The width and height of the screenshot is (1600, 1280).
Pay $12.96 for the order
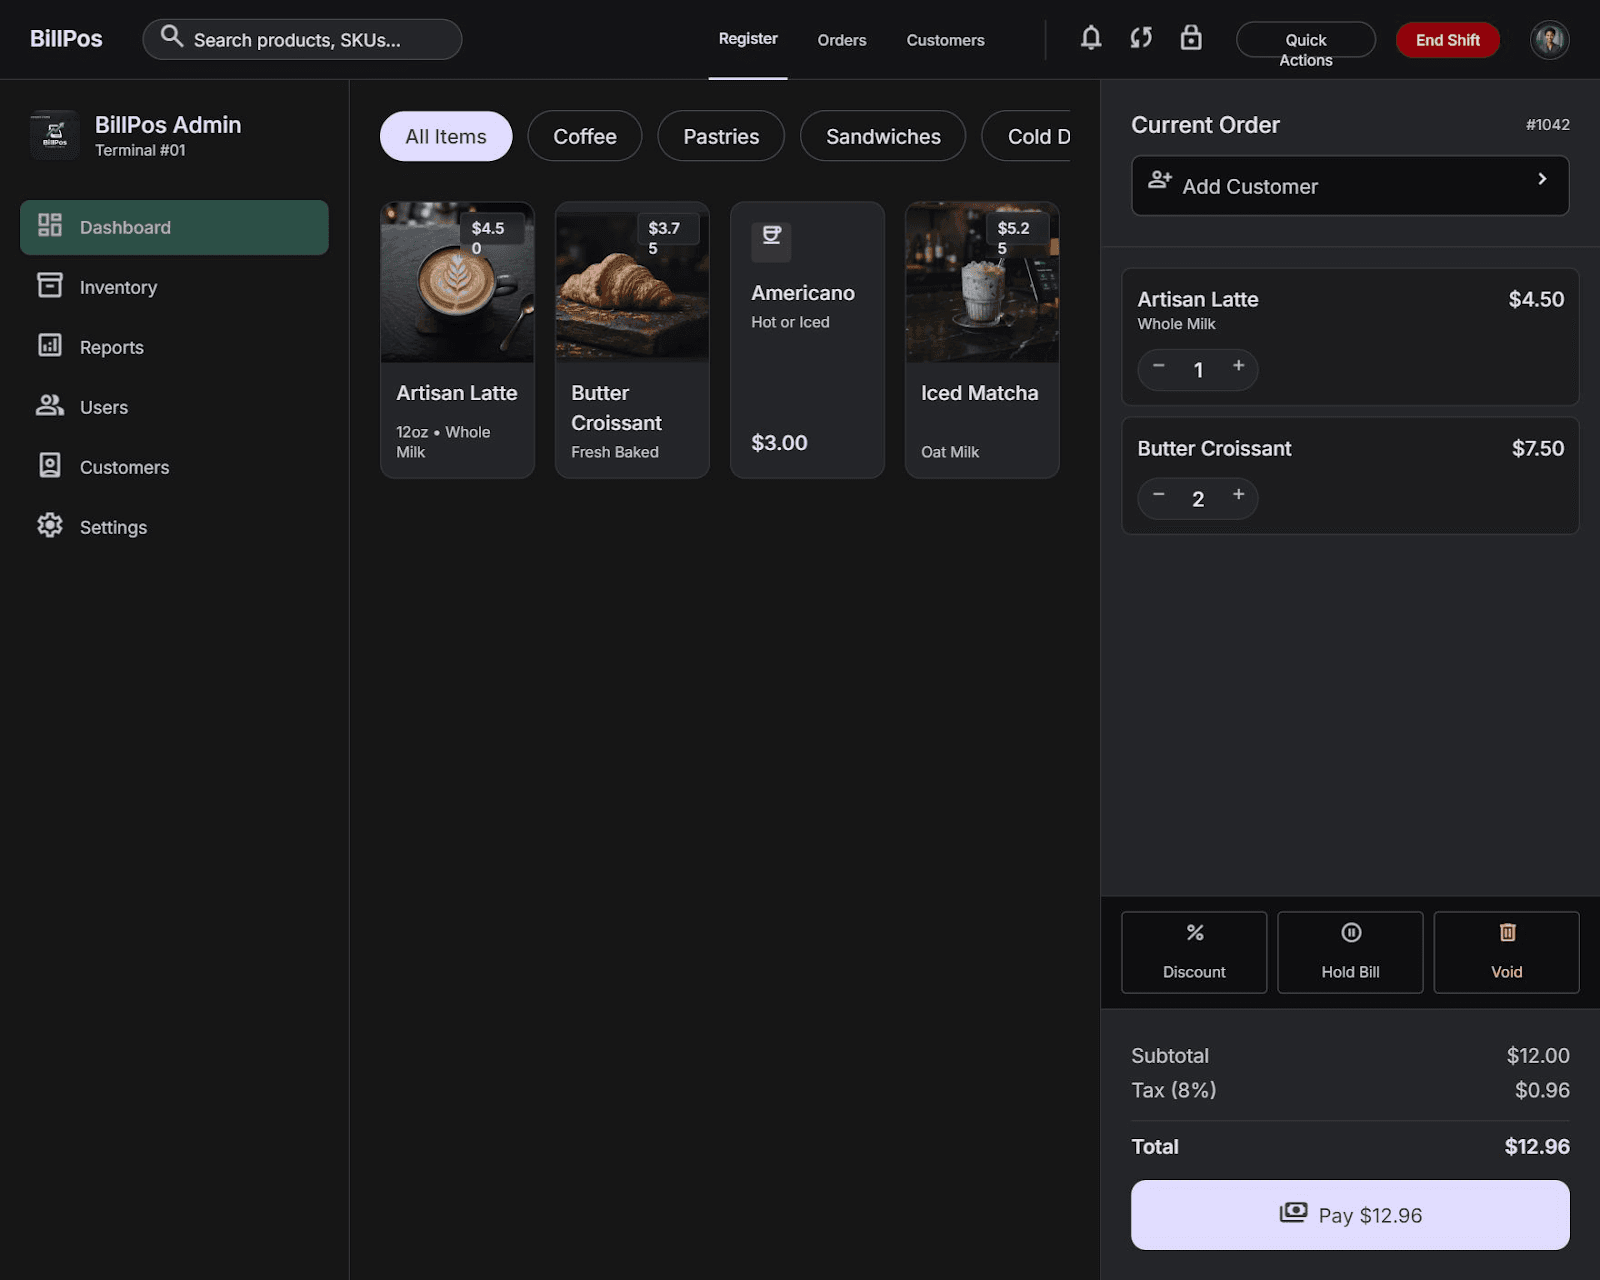click(1350, 1215)
